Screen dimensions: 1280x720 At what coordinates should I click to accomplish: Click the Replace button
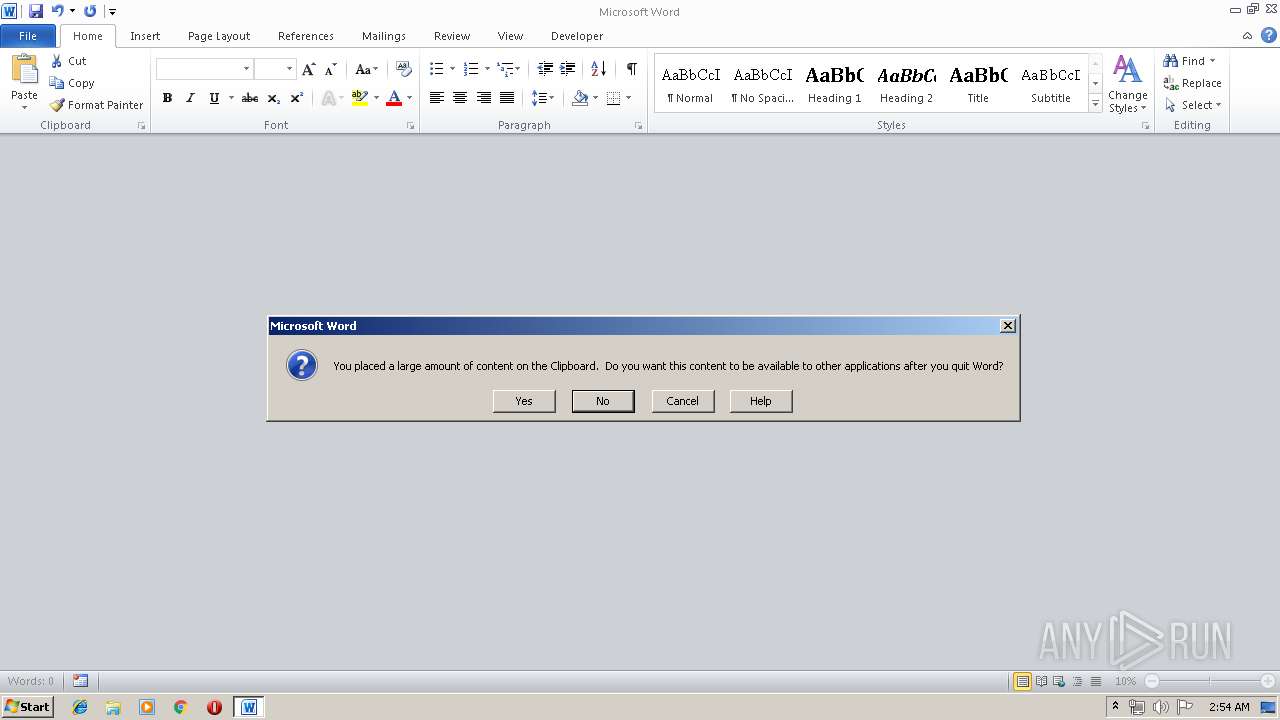coord(1192,83)
